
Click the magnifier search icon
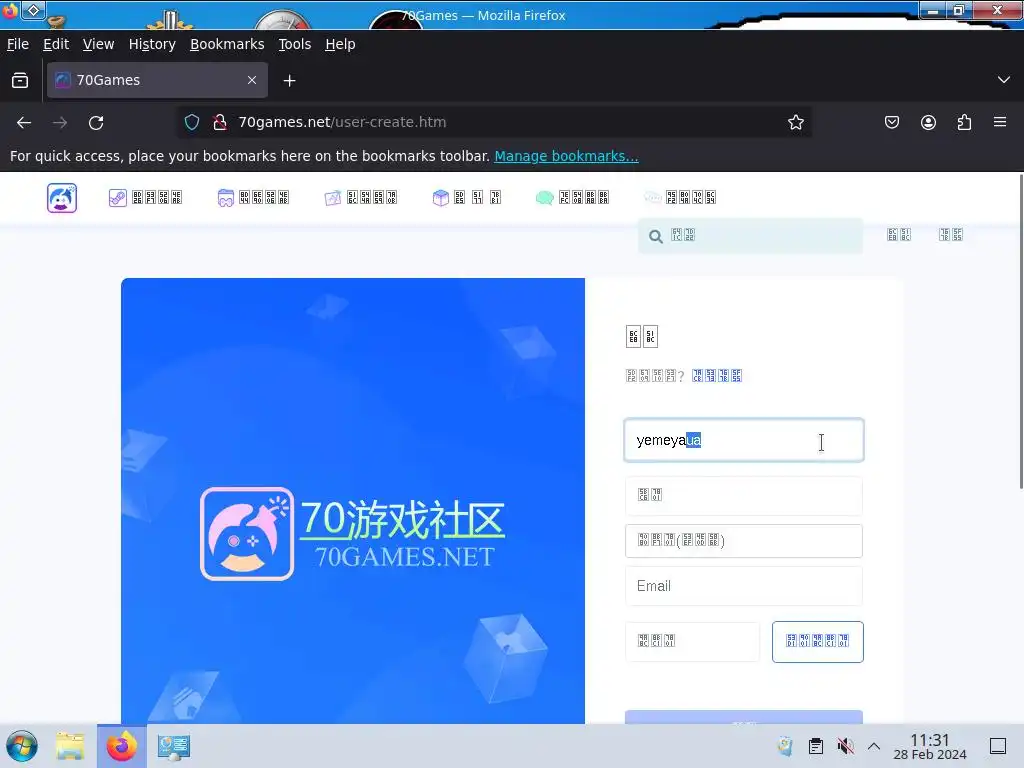coord(656,236)
